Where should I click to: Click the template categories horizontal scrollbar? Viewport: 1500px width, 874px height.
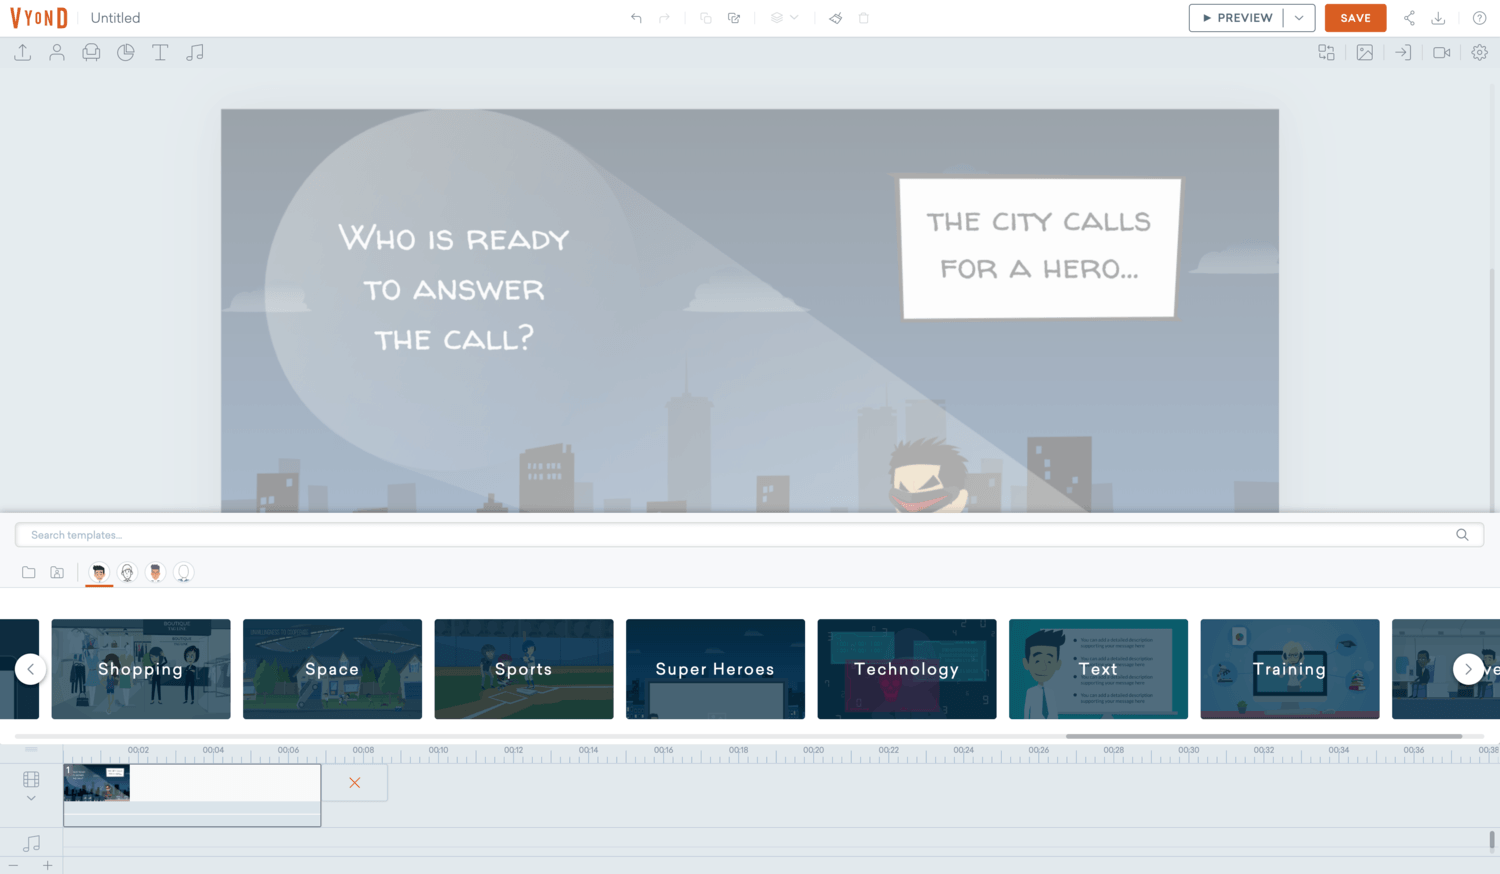(1264, 736)
